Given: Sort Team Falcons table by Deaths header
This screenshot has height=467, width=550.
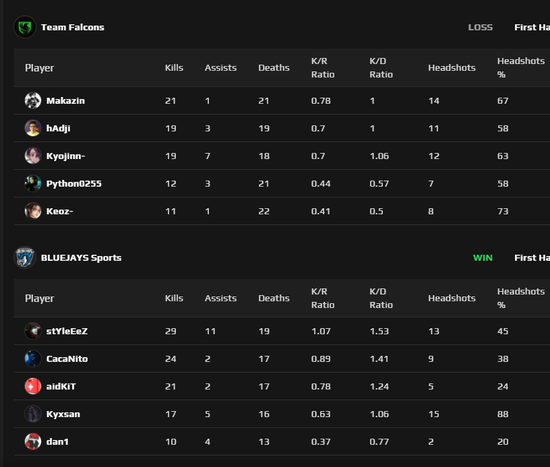Looking at the screenshot, I should [274, 68].
